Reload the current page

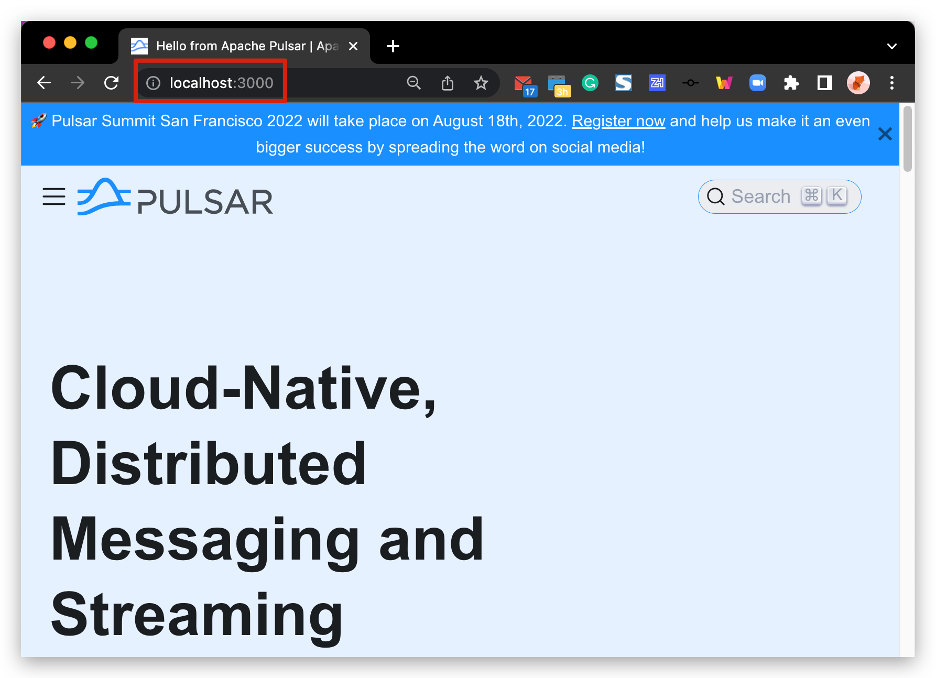(111, 84)
